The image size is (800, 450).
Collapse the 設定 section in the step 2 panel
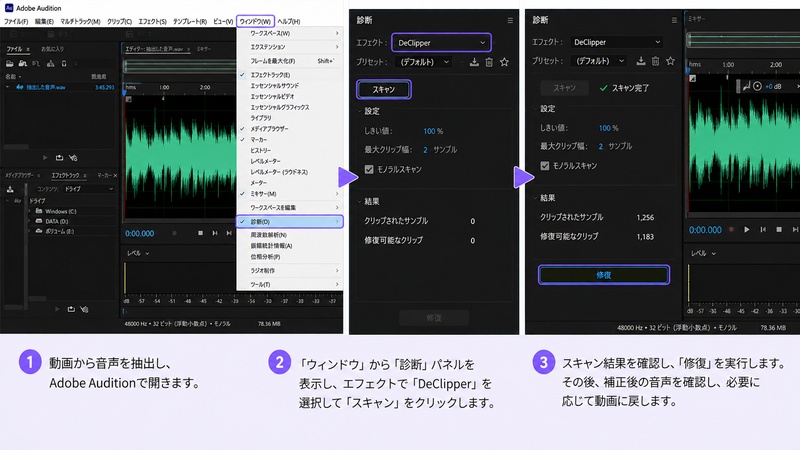click(x=359, y=111)
